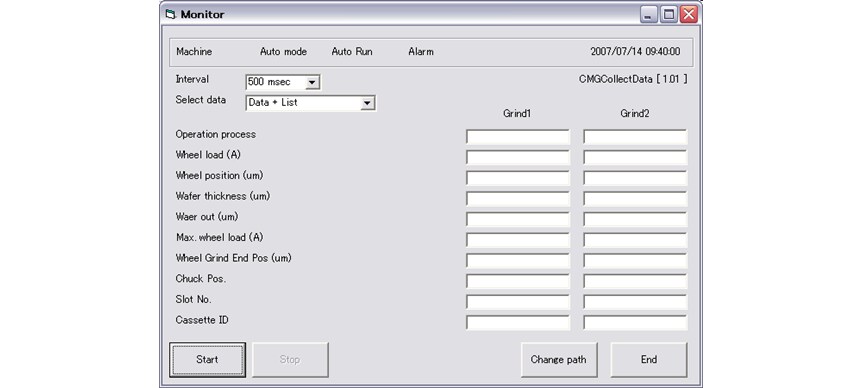Viewport: 862px width, 388px height.
Task: Click the Wafer thickness (um) label
Action: point(223,196)
